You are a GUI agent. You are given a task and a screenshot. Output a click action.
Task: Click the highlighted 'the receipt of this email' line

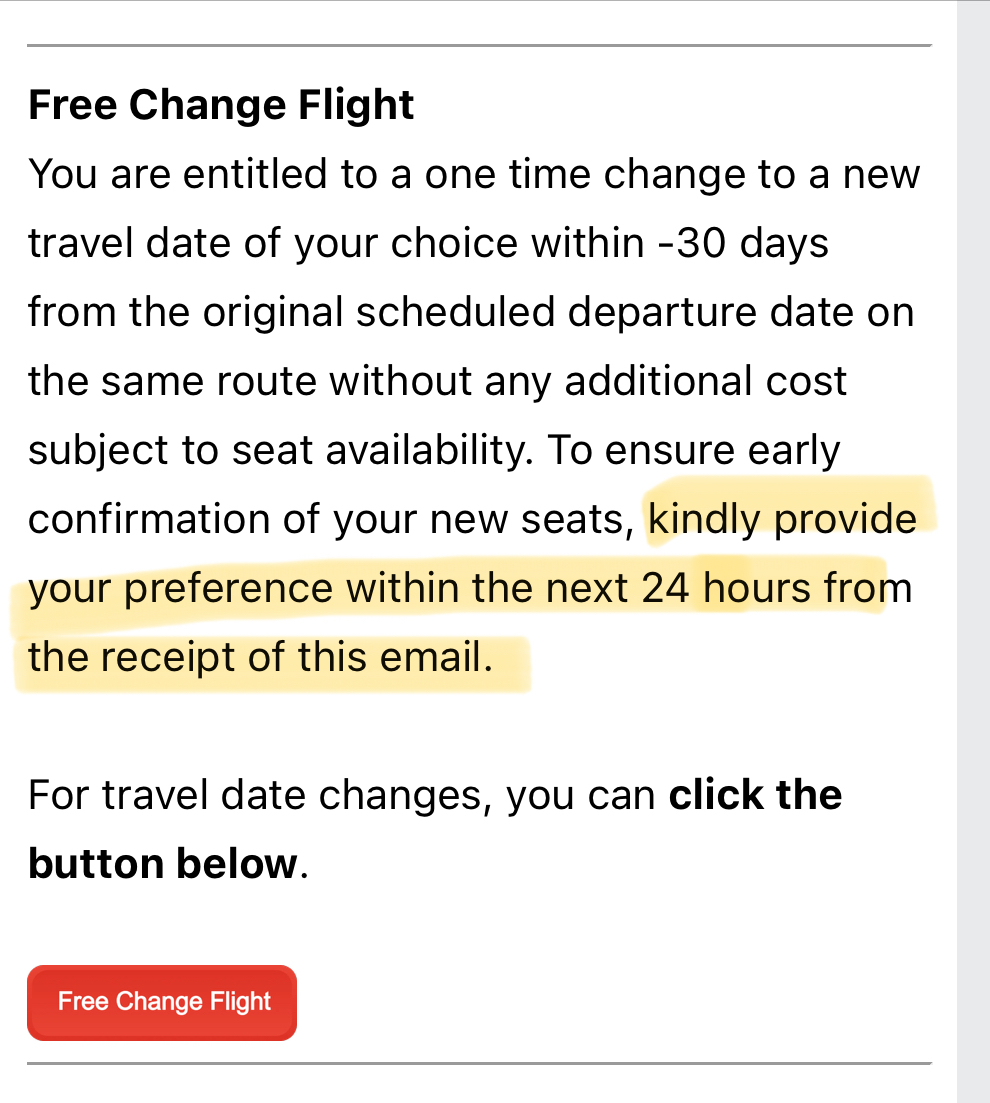[260, 658]
